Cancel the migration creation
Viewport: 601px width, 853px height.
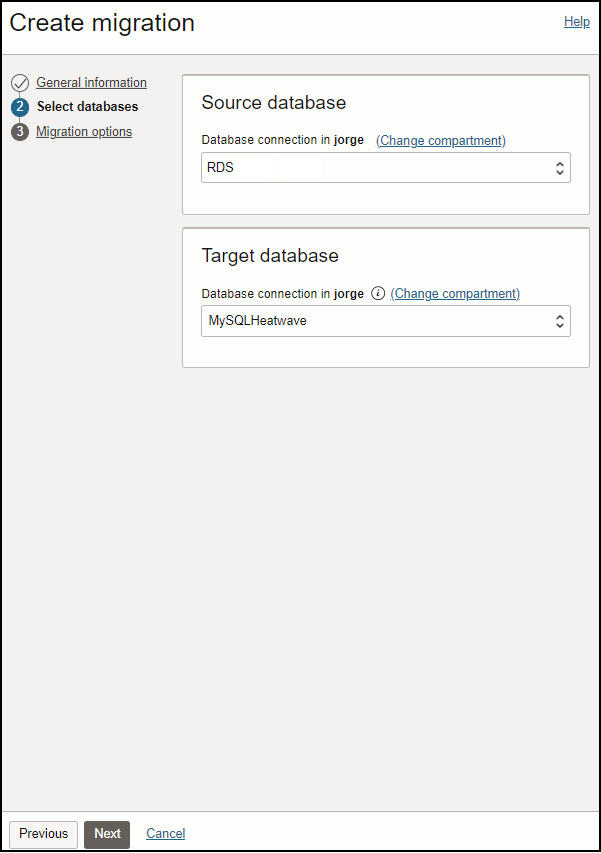pos(165,833)
